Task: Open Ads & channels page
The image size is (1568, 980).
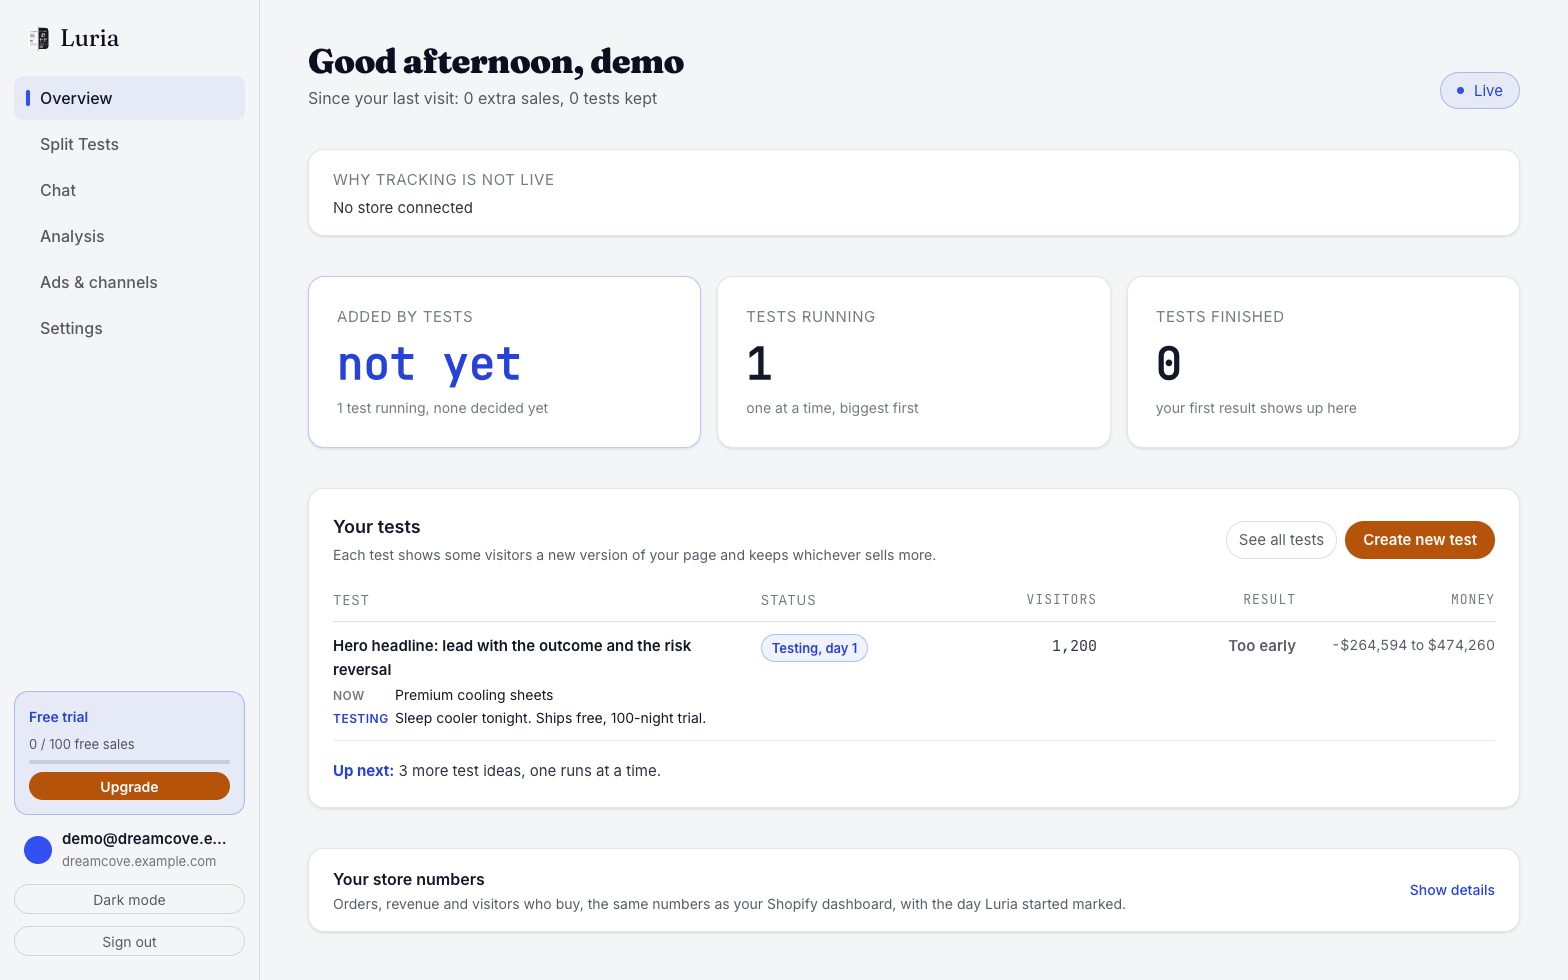Action: [x=129, y=282]
